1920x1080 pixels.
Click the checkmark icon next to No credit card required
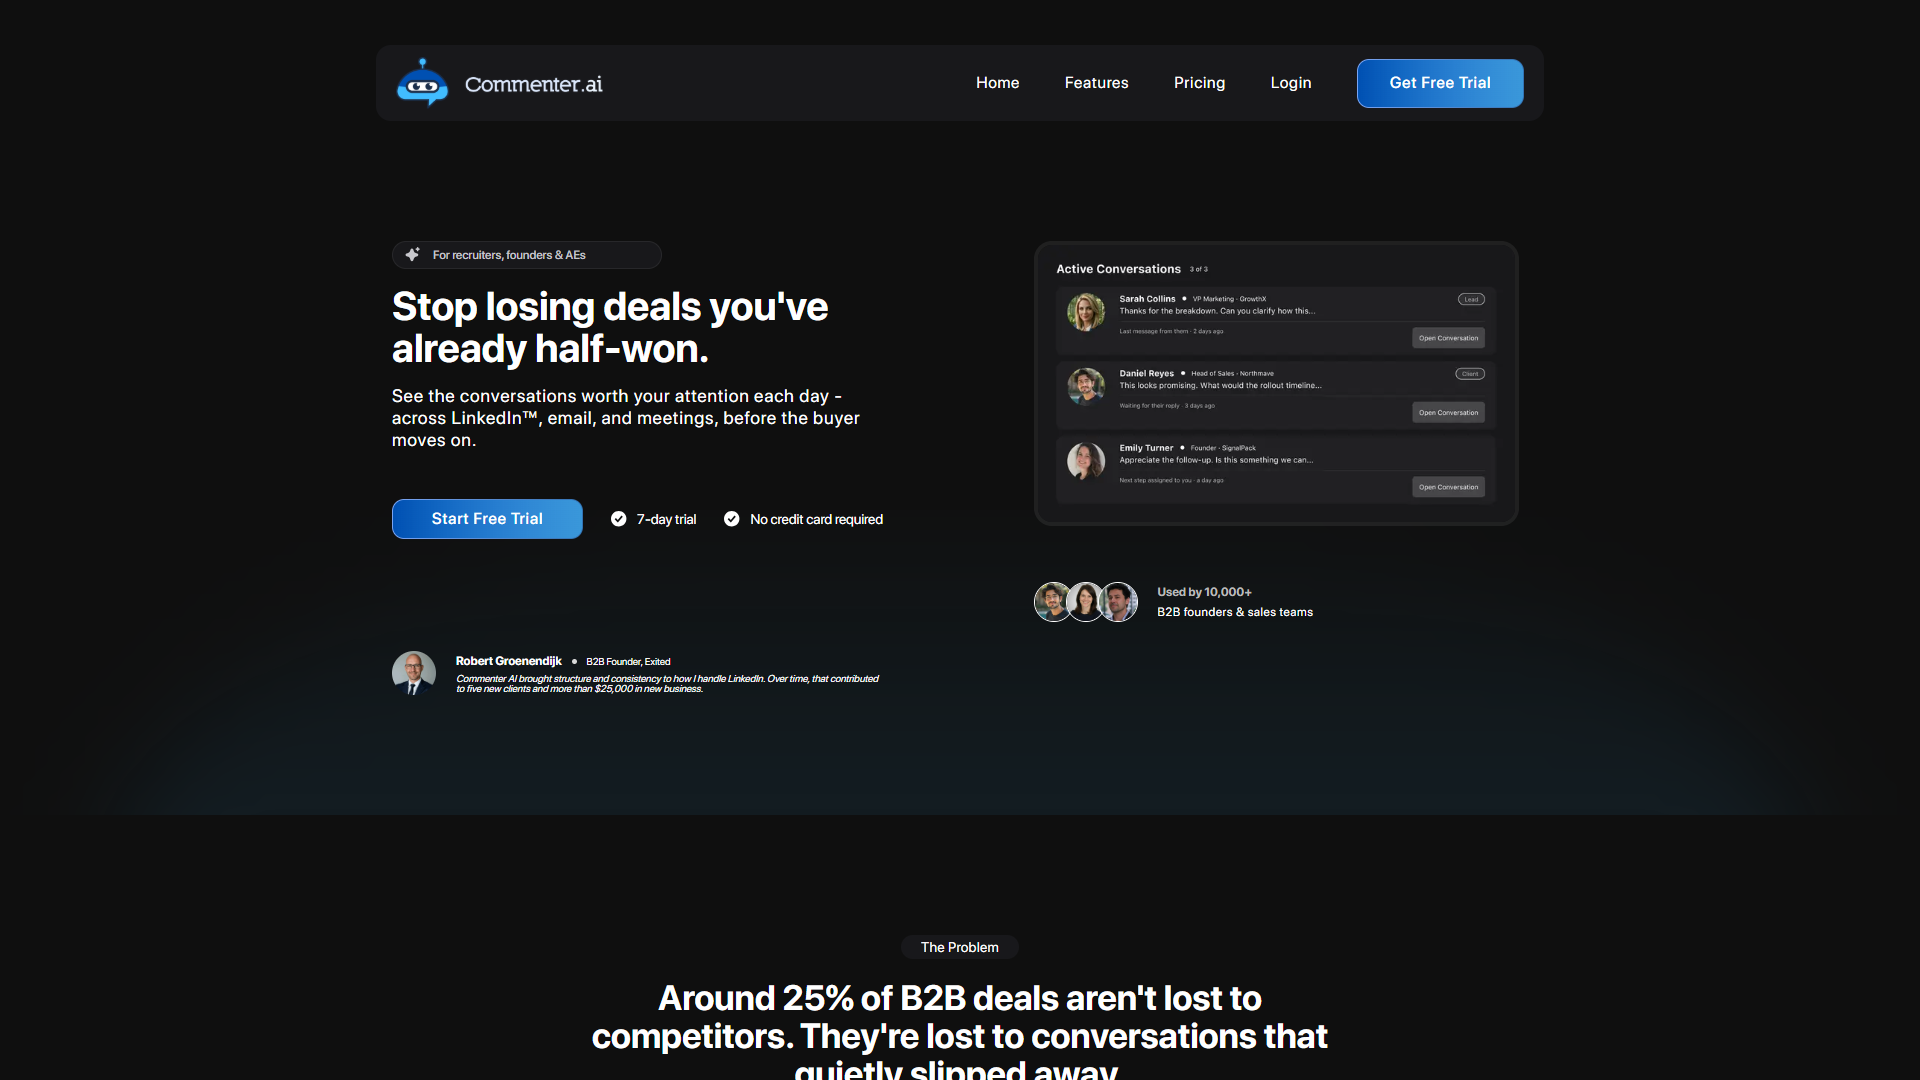point(732,519)
